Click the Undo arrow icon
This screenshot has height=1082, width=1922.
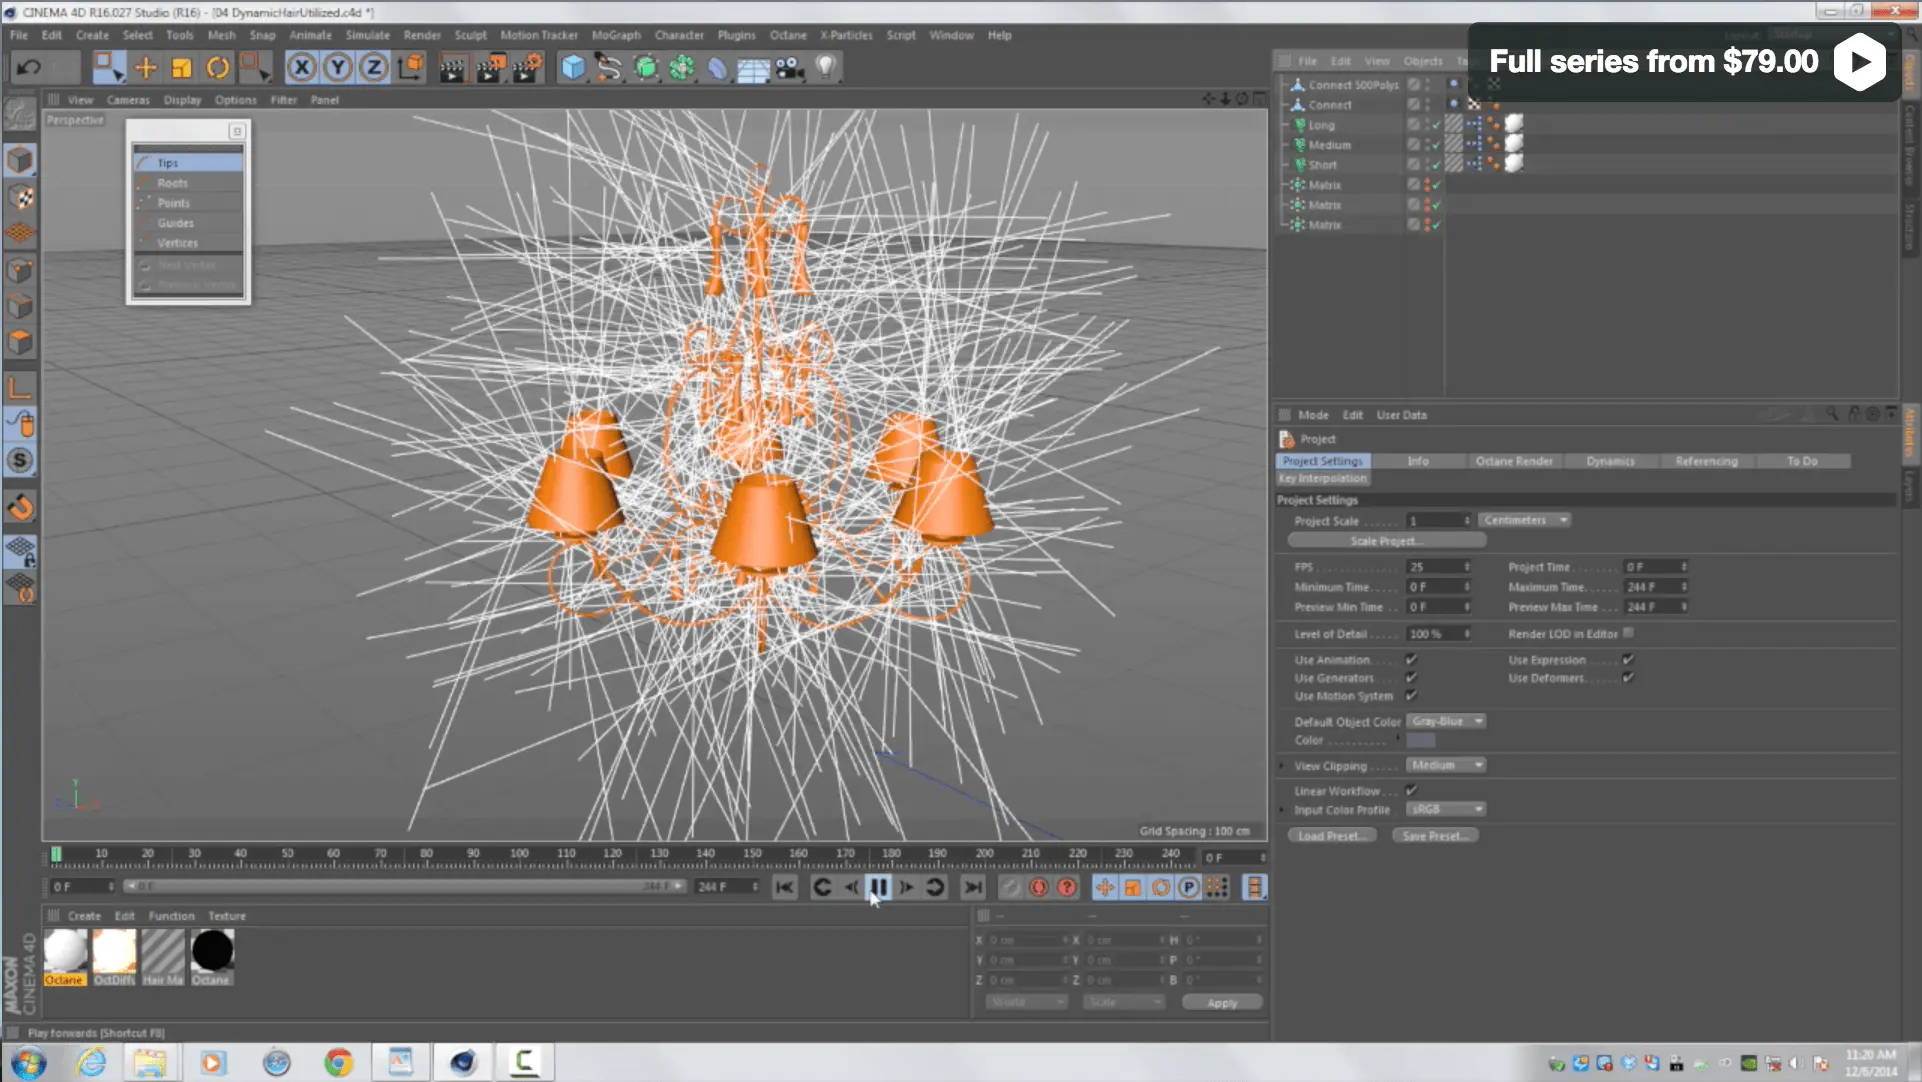click(x=29, y=68)
